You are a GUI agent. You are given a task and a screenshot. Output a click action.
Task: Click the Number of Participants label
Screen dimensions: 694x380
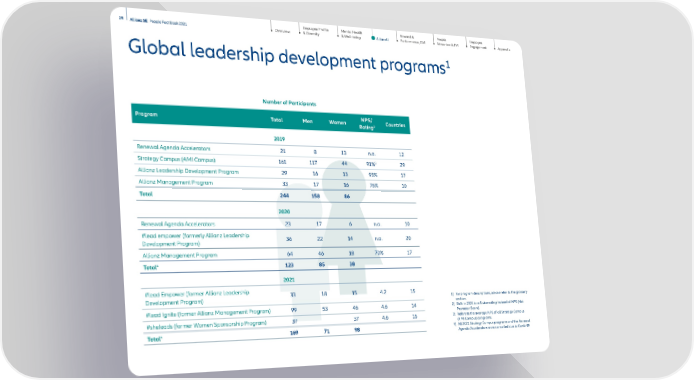[x=289, y=103]
